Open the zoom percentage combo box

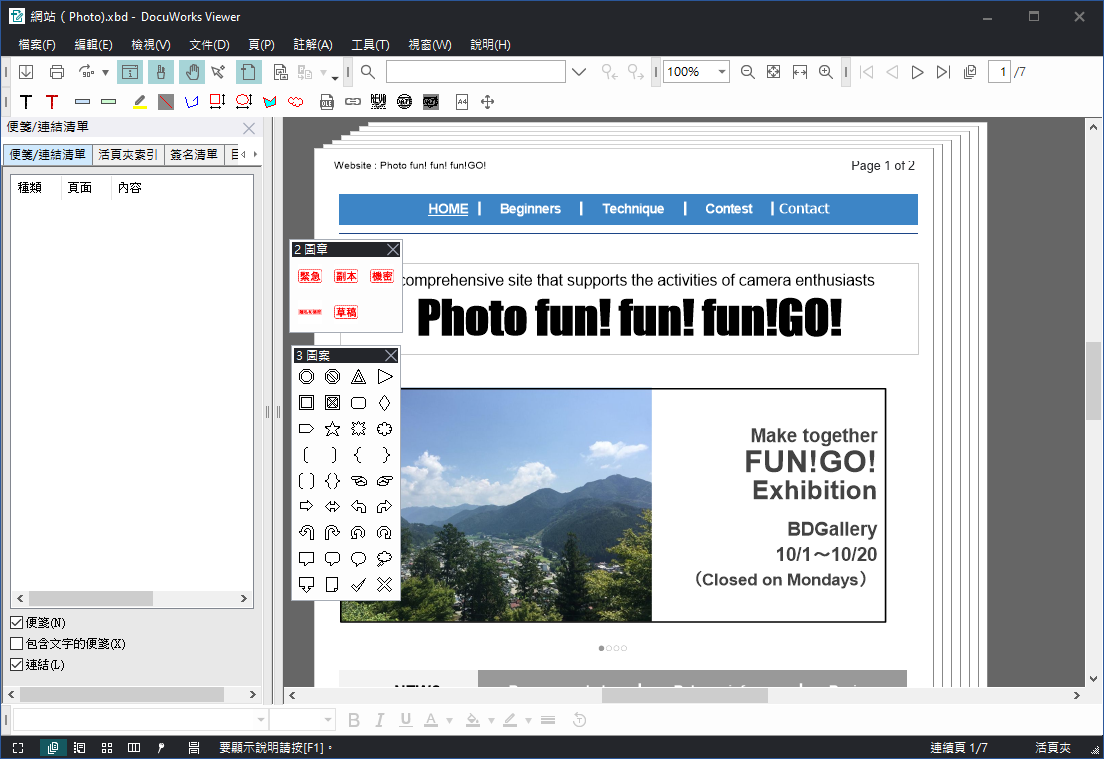click(x=697, y=72)
